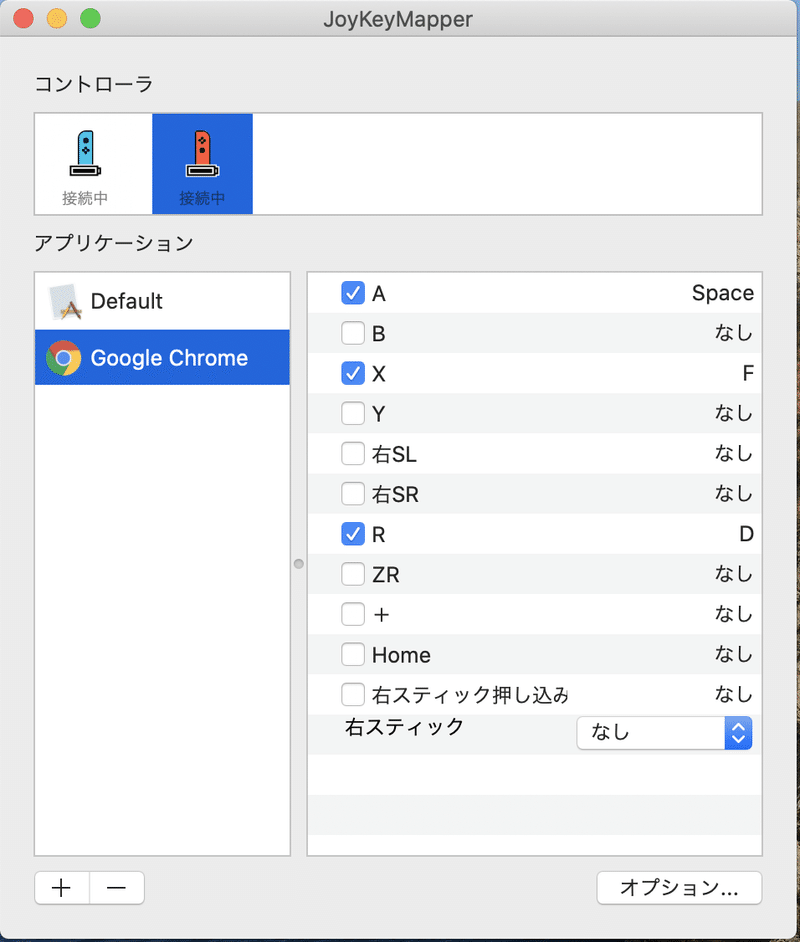
Task: Click the なし value in B row
Action: [734, 333]
